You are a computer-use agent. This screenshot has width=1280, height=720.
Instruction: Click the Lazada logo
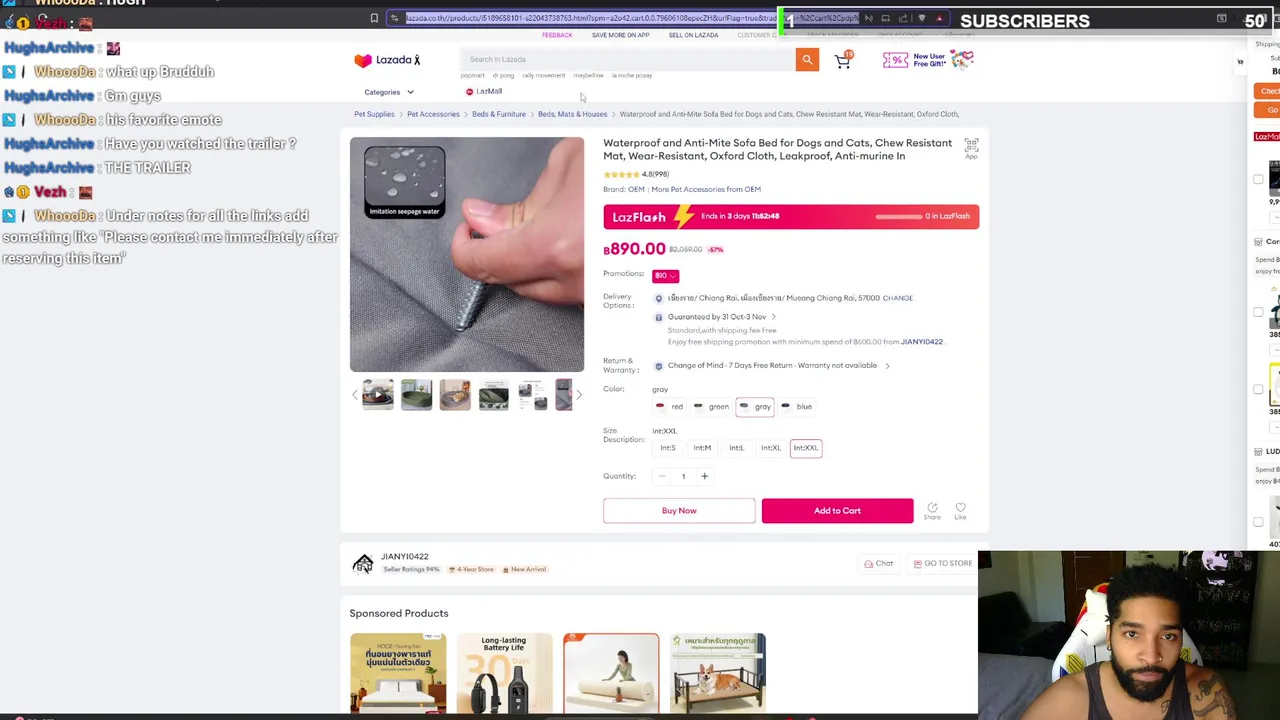coord(387,60)
